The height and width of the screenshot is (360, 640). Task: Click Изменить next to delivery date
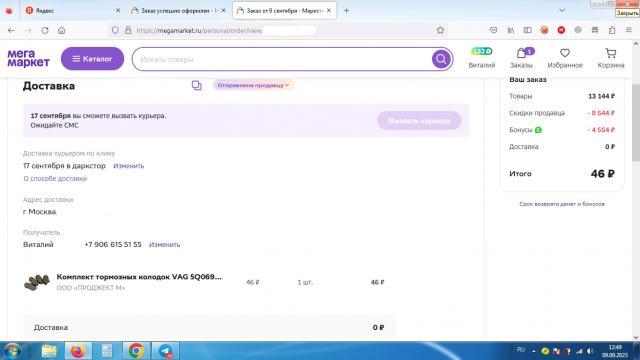tap(129, 166)
